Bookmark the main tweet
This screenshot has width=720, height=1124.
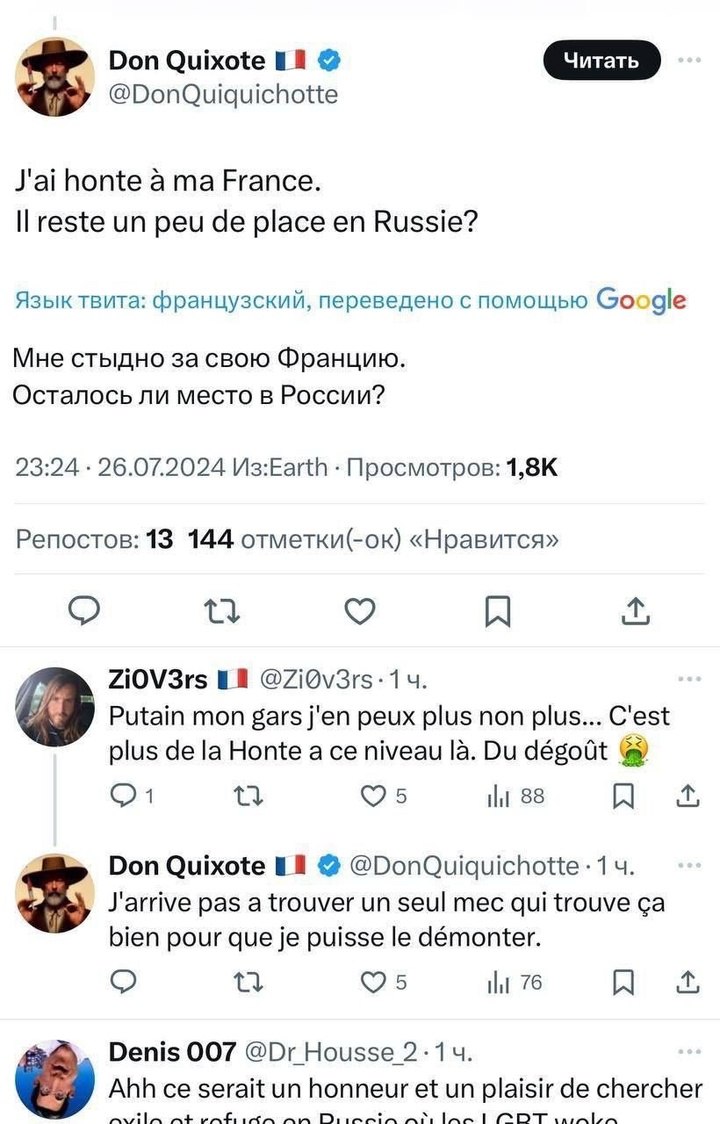pos(497,611)
